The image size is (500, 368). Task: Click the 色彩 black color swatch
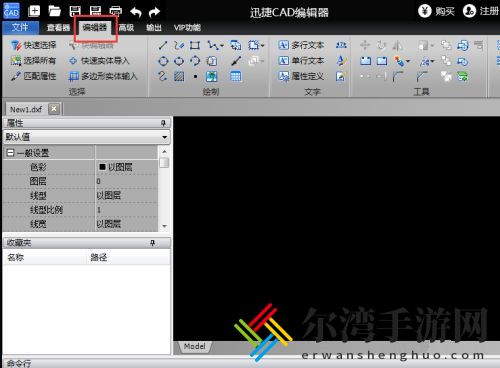[x=102, y=167]
